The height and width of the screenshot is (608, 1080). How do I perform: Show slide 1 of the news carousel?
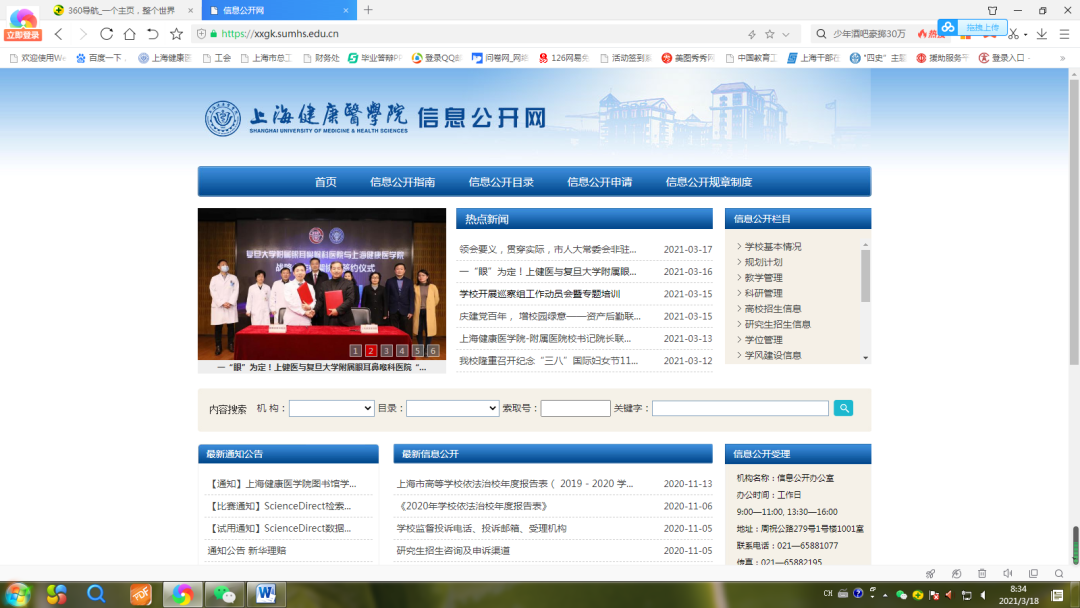point(355,351)
